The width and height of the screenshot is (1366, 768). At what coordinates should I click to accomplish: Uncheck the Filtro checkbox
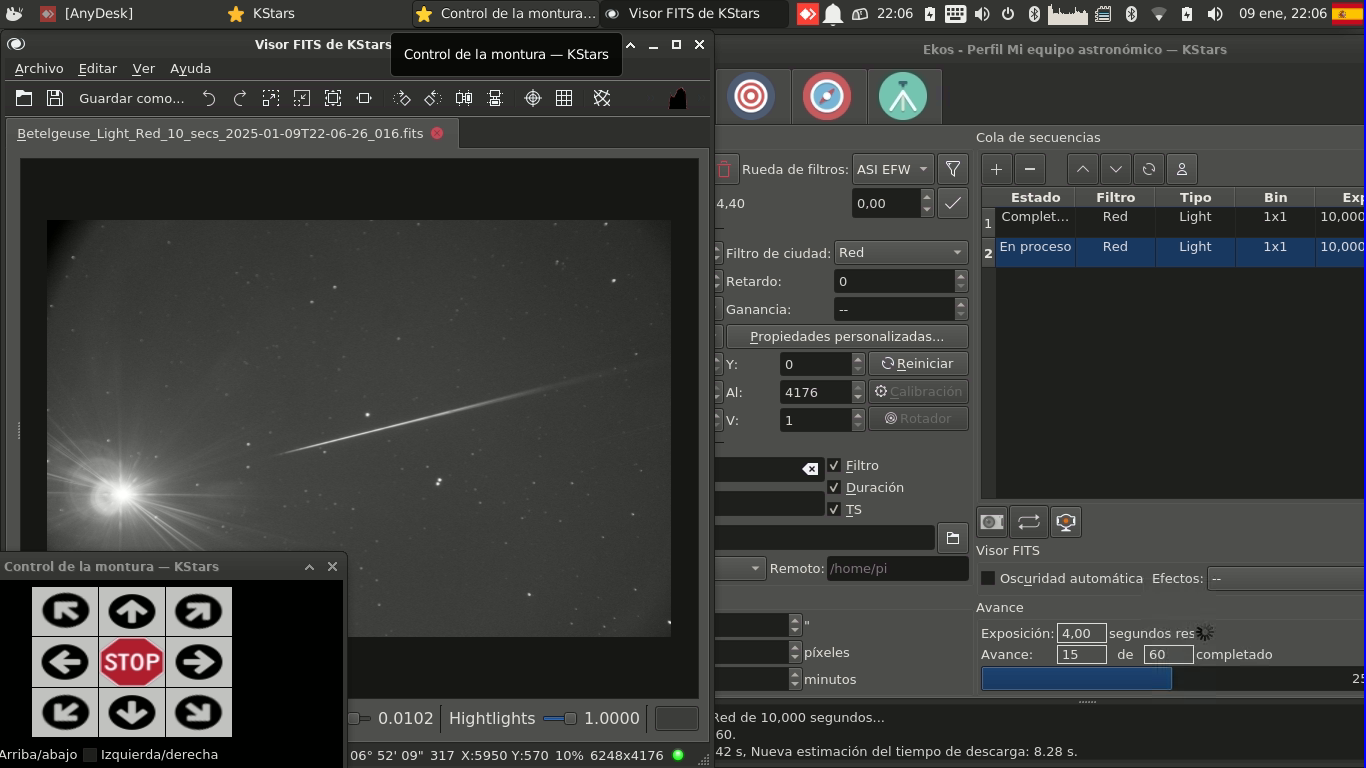[x=834, y=465]
